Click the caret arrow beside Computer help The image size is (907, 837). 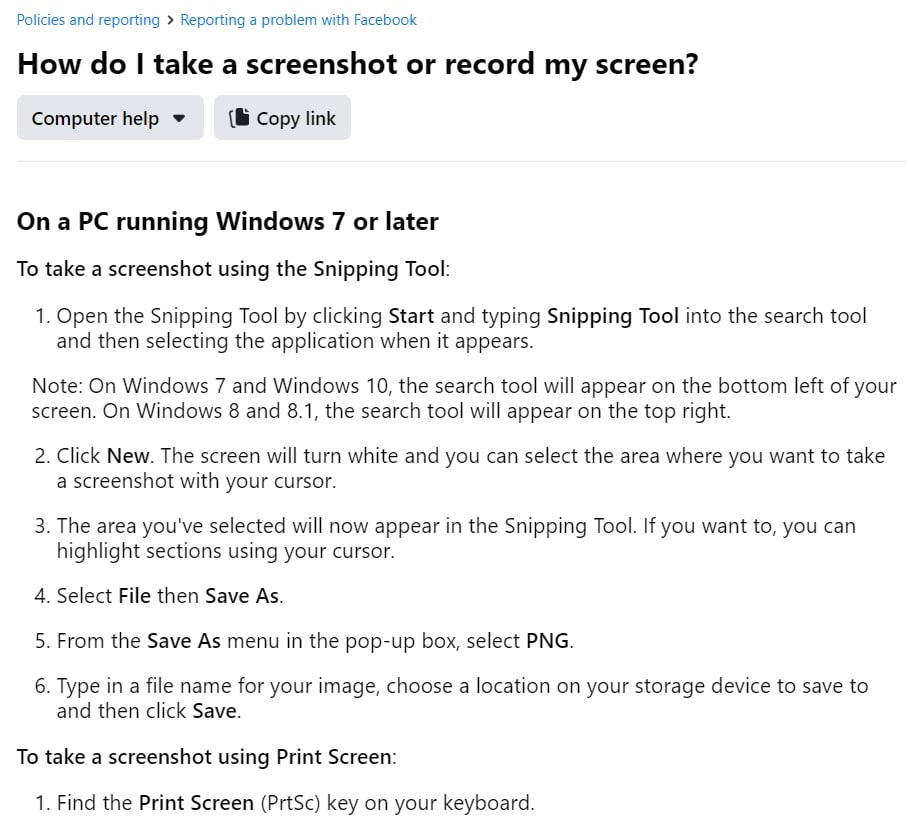click(x=179, y=119)
